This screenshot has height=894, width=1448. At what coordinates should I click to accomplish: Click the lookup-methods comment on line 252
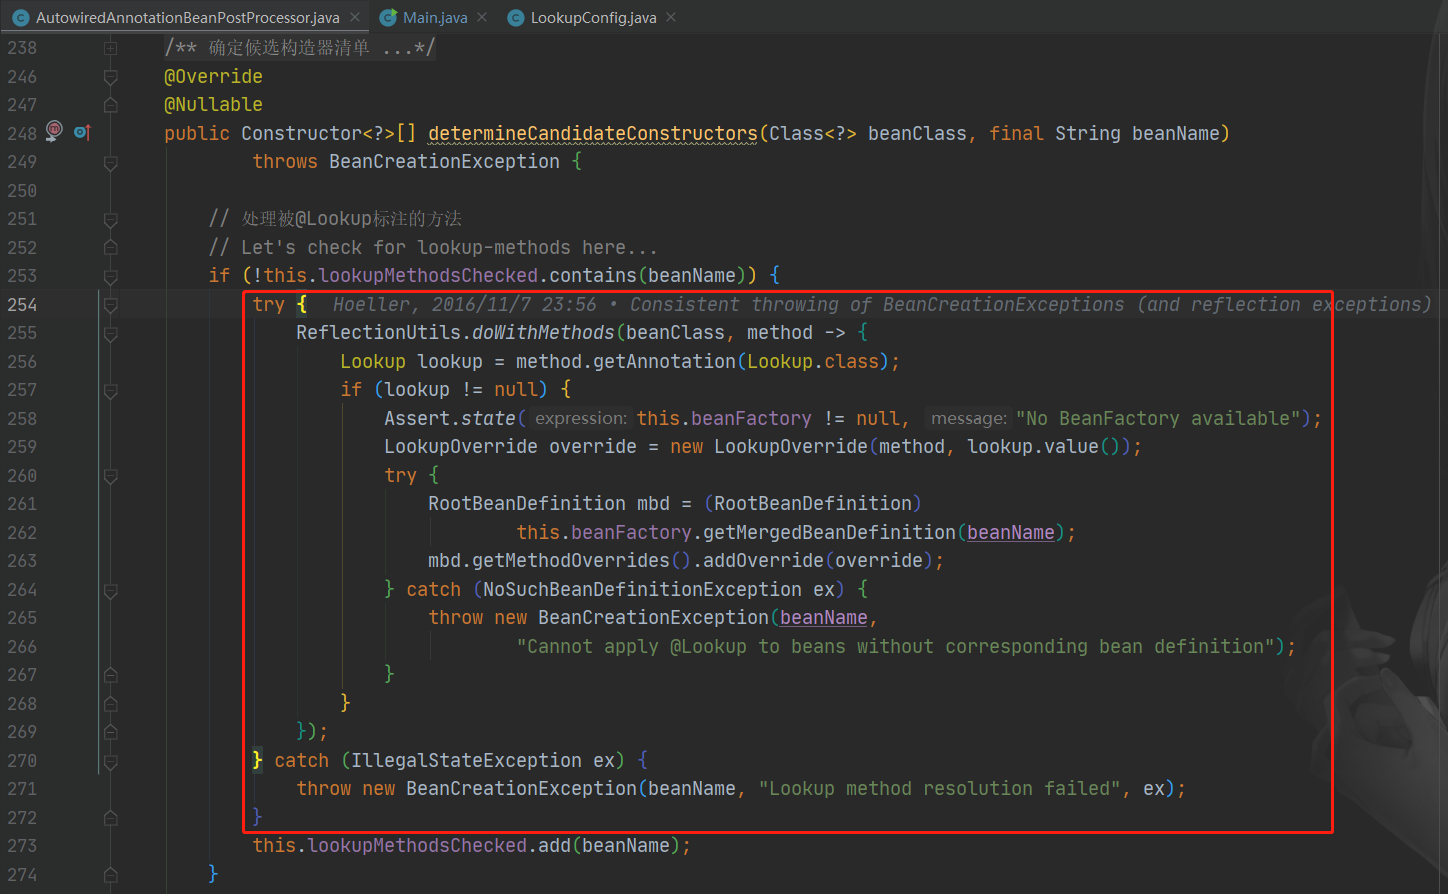click(433, 248)
